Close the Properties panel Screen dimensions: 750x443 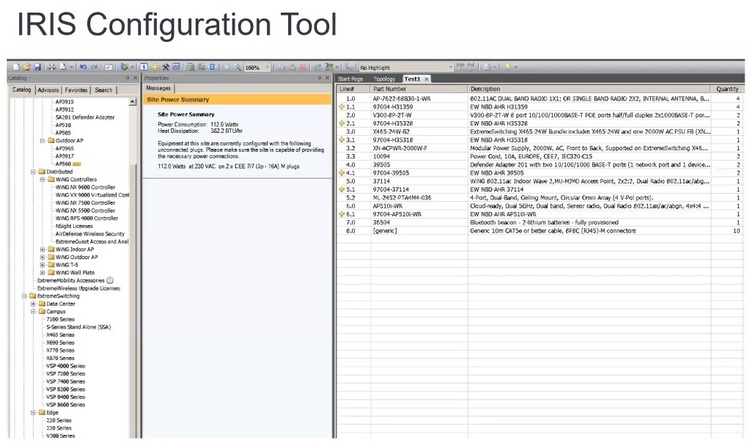[x=328, y=78]
